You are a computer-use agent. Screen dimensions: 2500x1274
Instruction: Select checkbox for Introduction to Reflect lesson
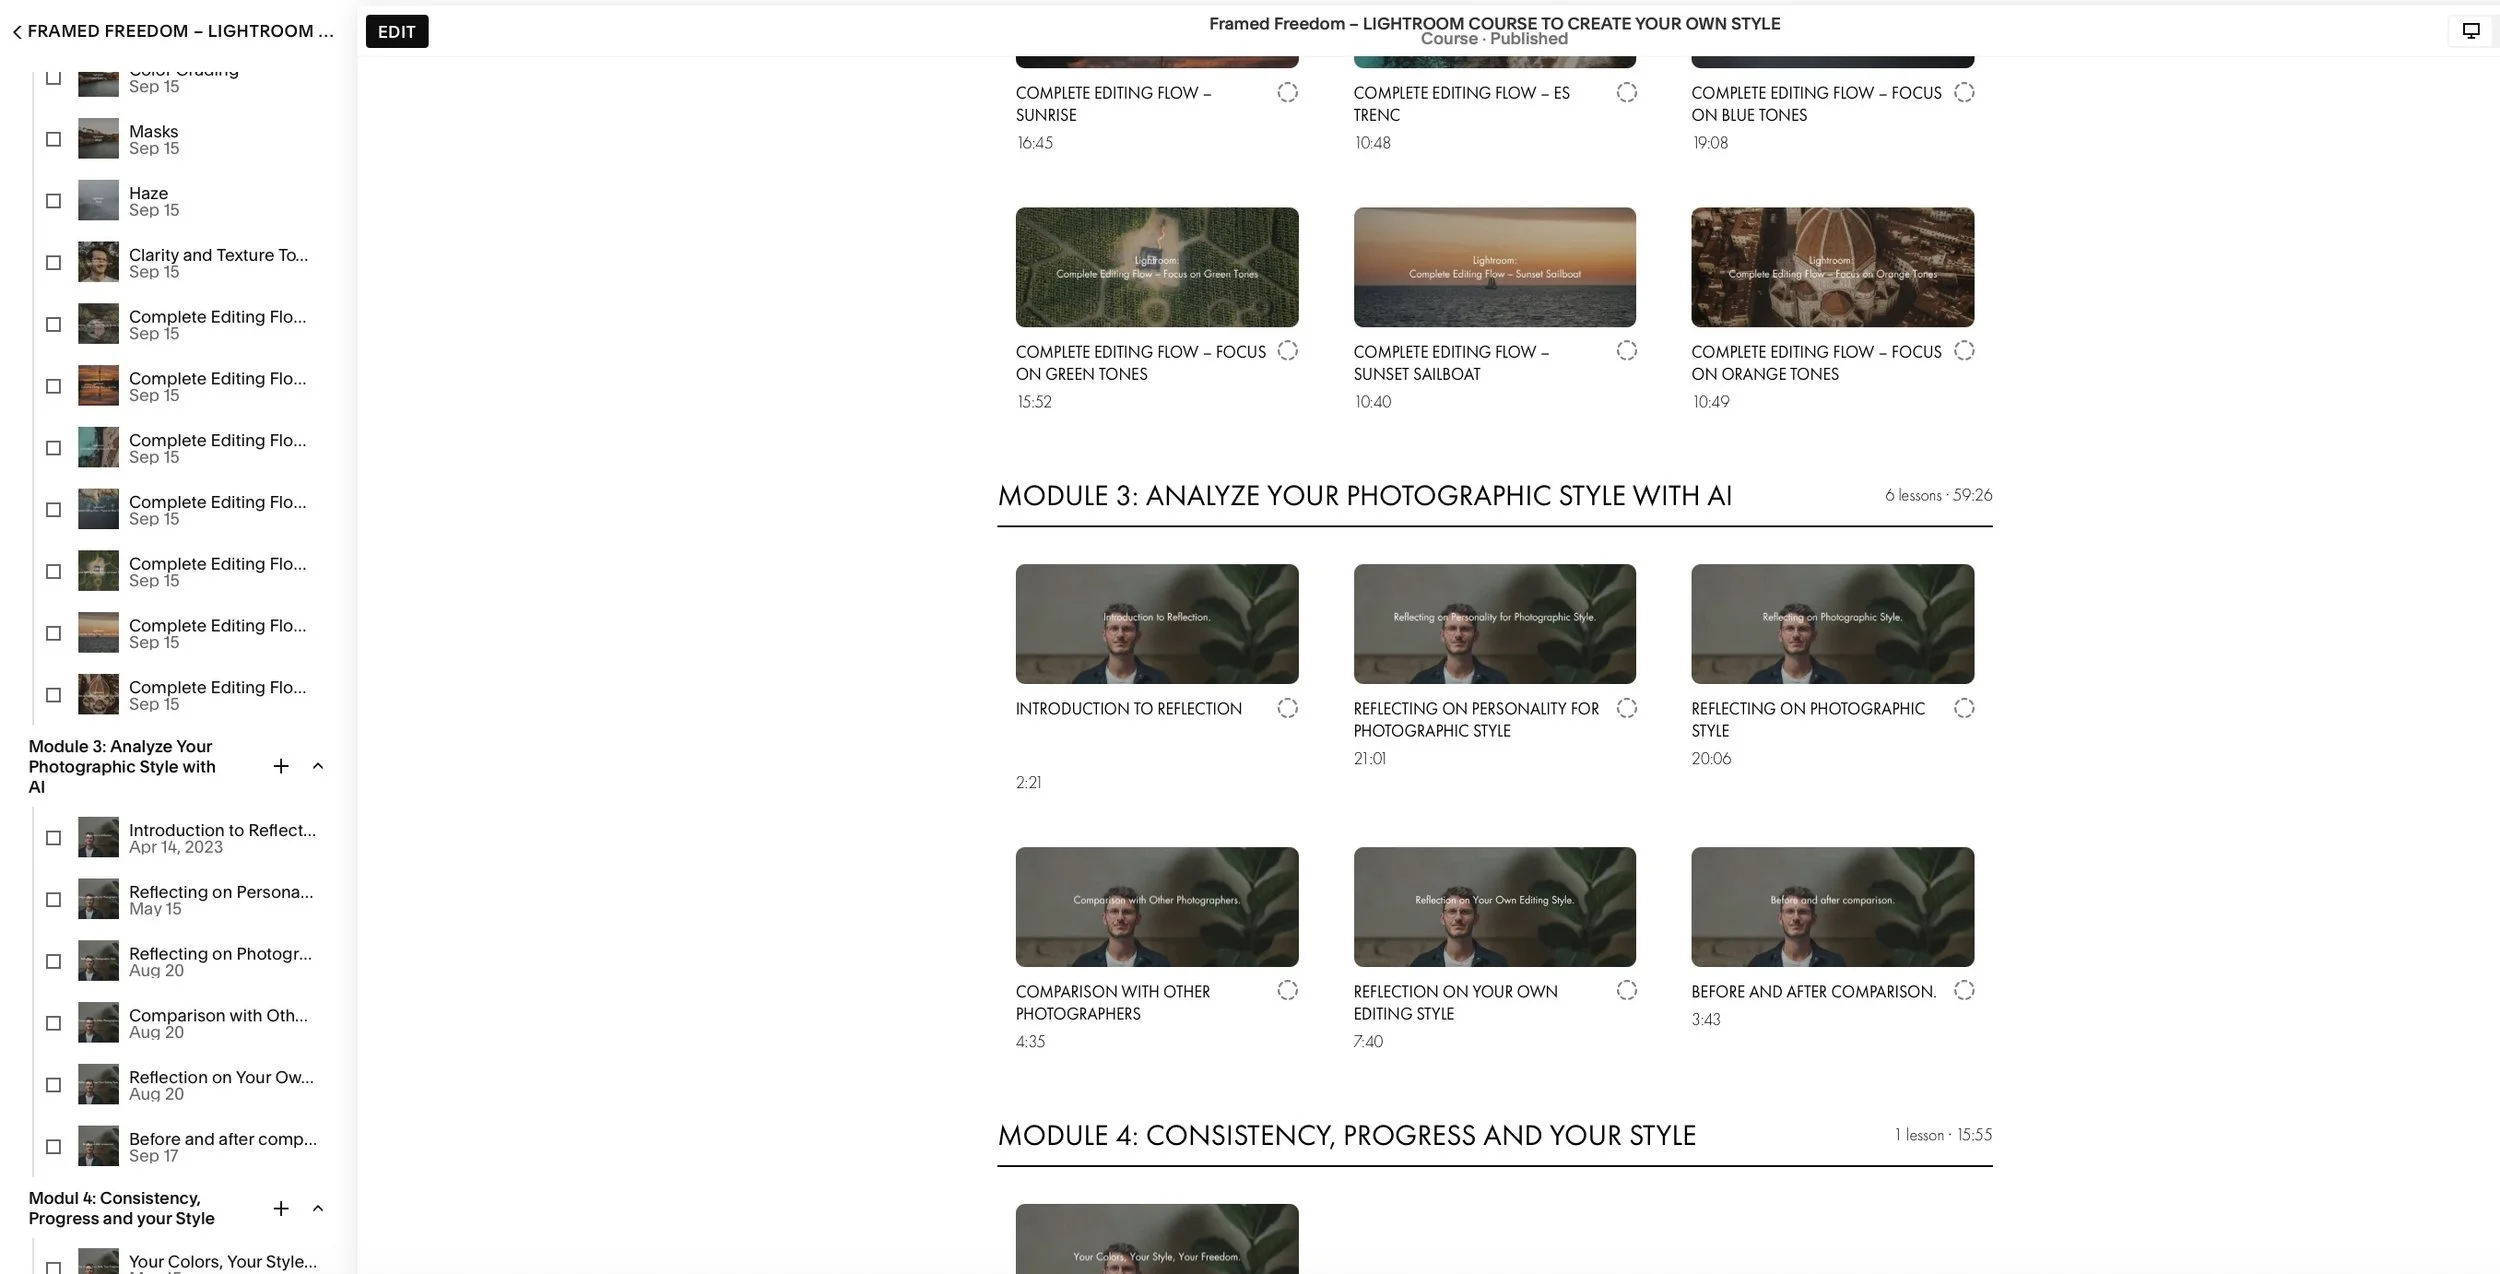[54, 838]
